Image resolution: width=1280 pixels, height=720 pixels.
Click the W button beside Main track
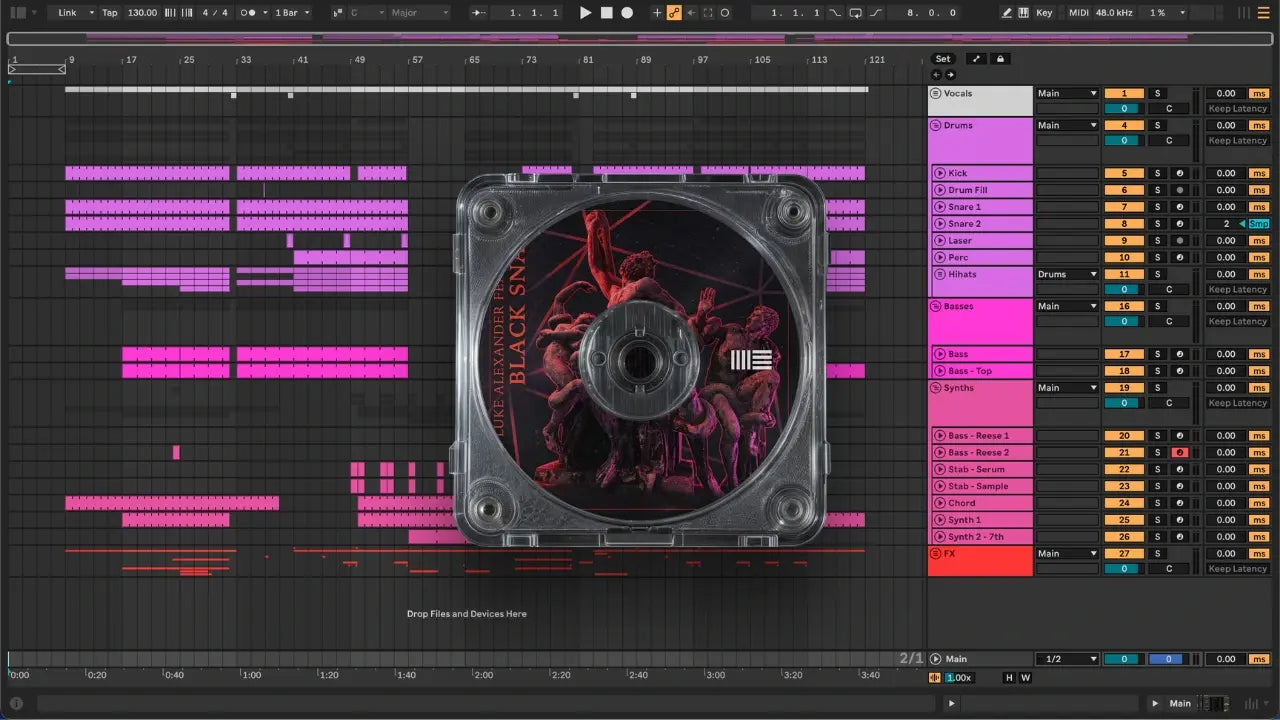click(x=1025, y=678)
